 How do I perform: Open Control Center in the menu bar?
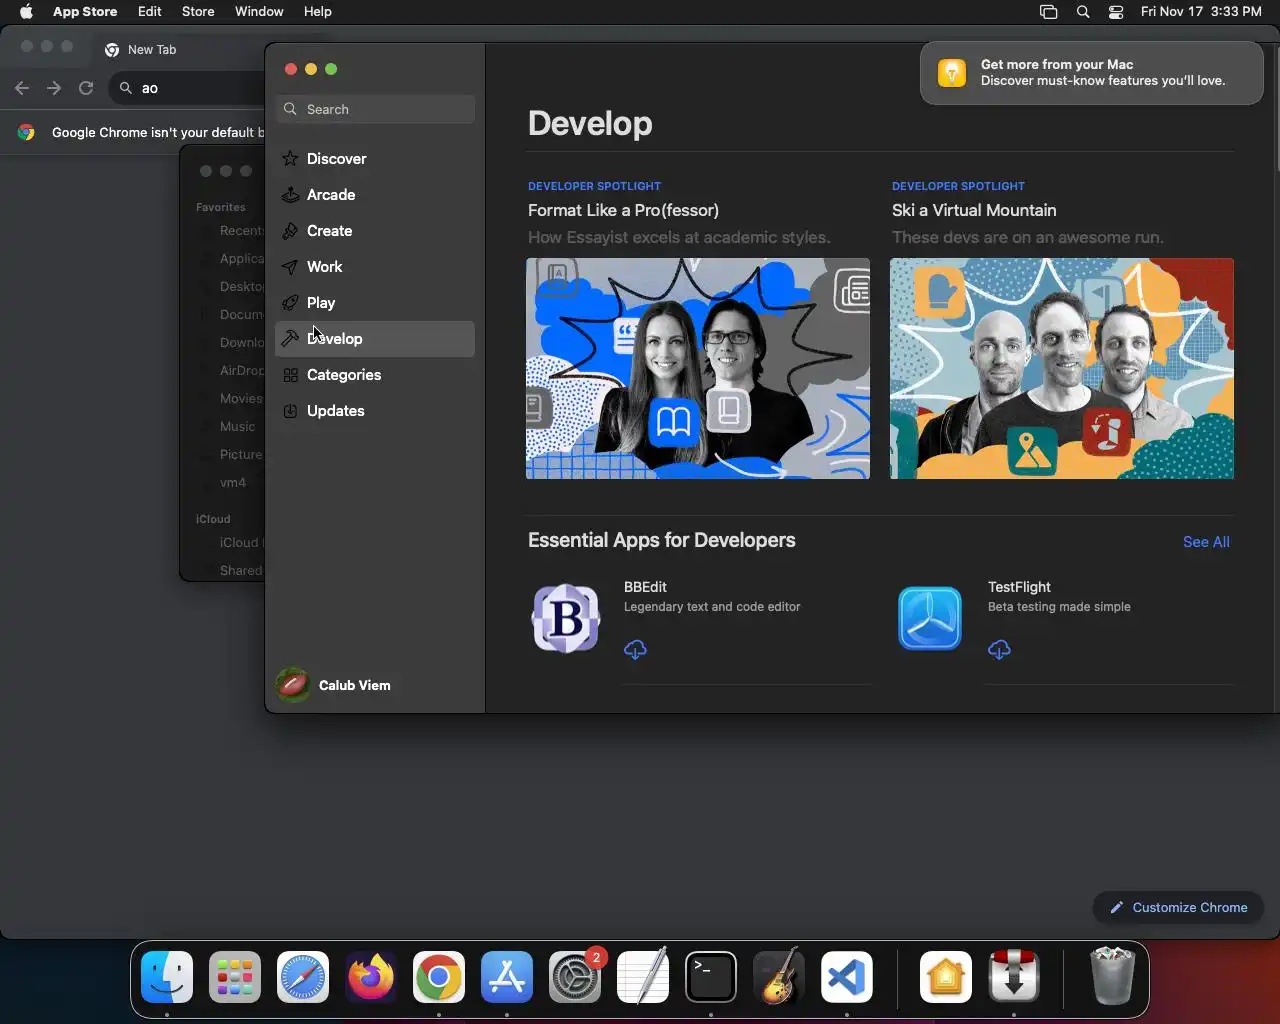[1116, 12]
